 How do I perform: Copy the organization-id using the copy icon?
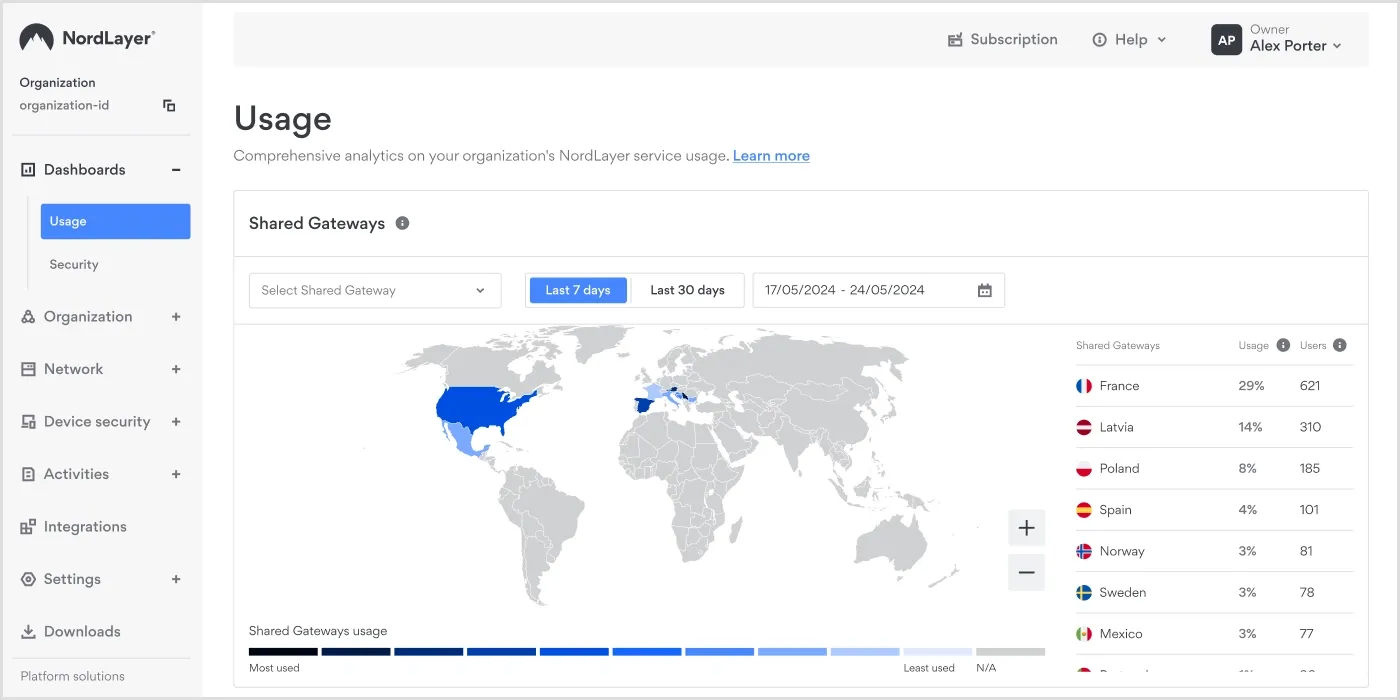(169, 105)
